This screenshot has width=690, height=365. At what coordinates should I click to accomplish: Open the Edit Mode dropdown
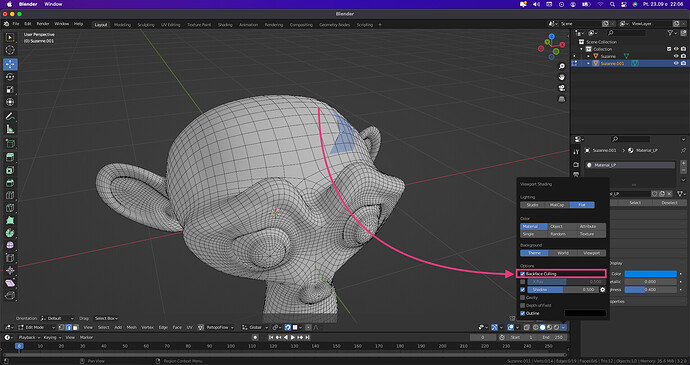point(37,328)
